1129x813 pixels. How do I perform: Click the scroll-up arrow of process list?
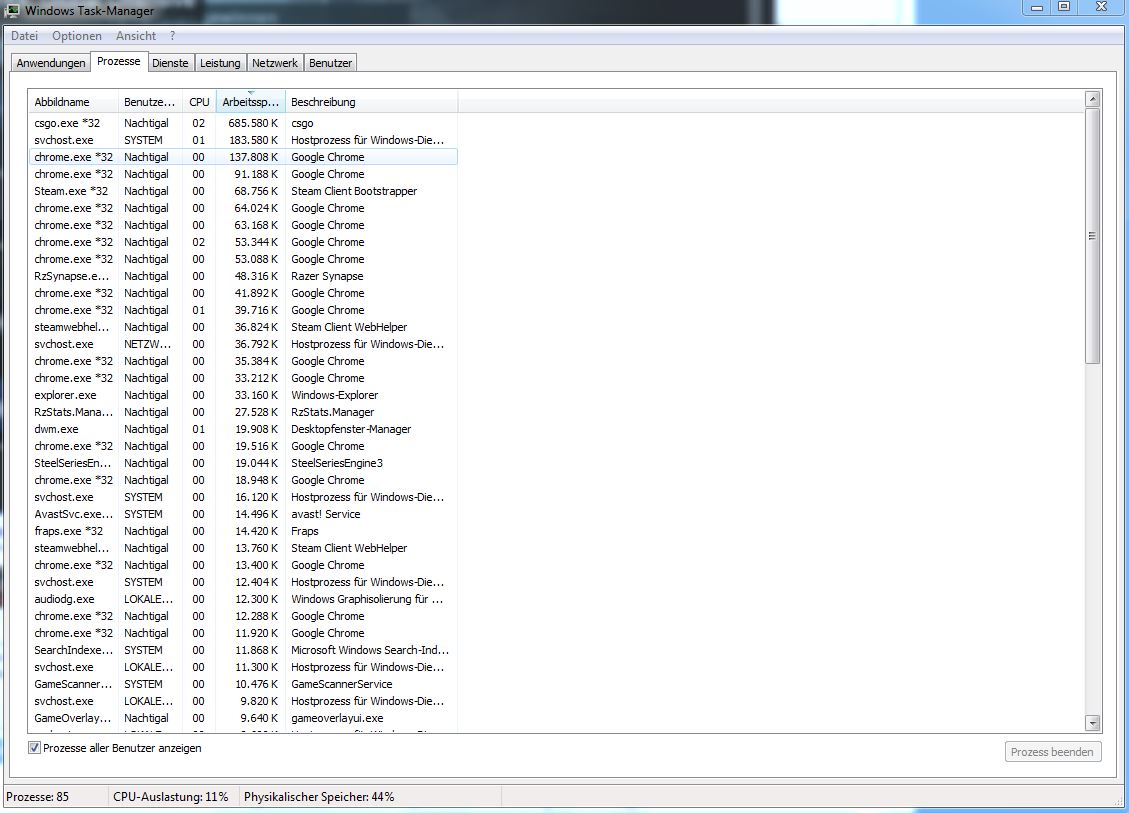click(1092, 99)
